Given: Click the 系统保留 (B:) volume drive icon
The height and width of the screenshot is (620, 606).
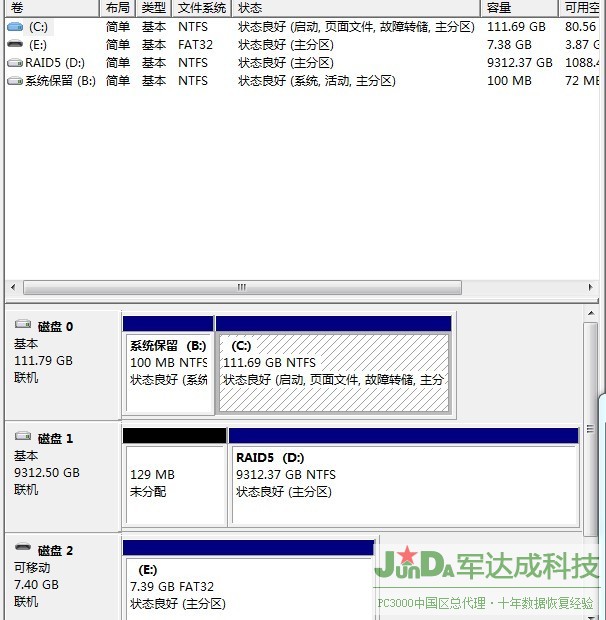Looking at the screenshot, I should (15, 81).
